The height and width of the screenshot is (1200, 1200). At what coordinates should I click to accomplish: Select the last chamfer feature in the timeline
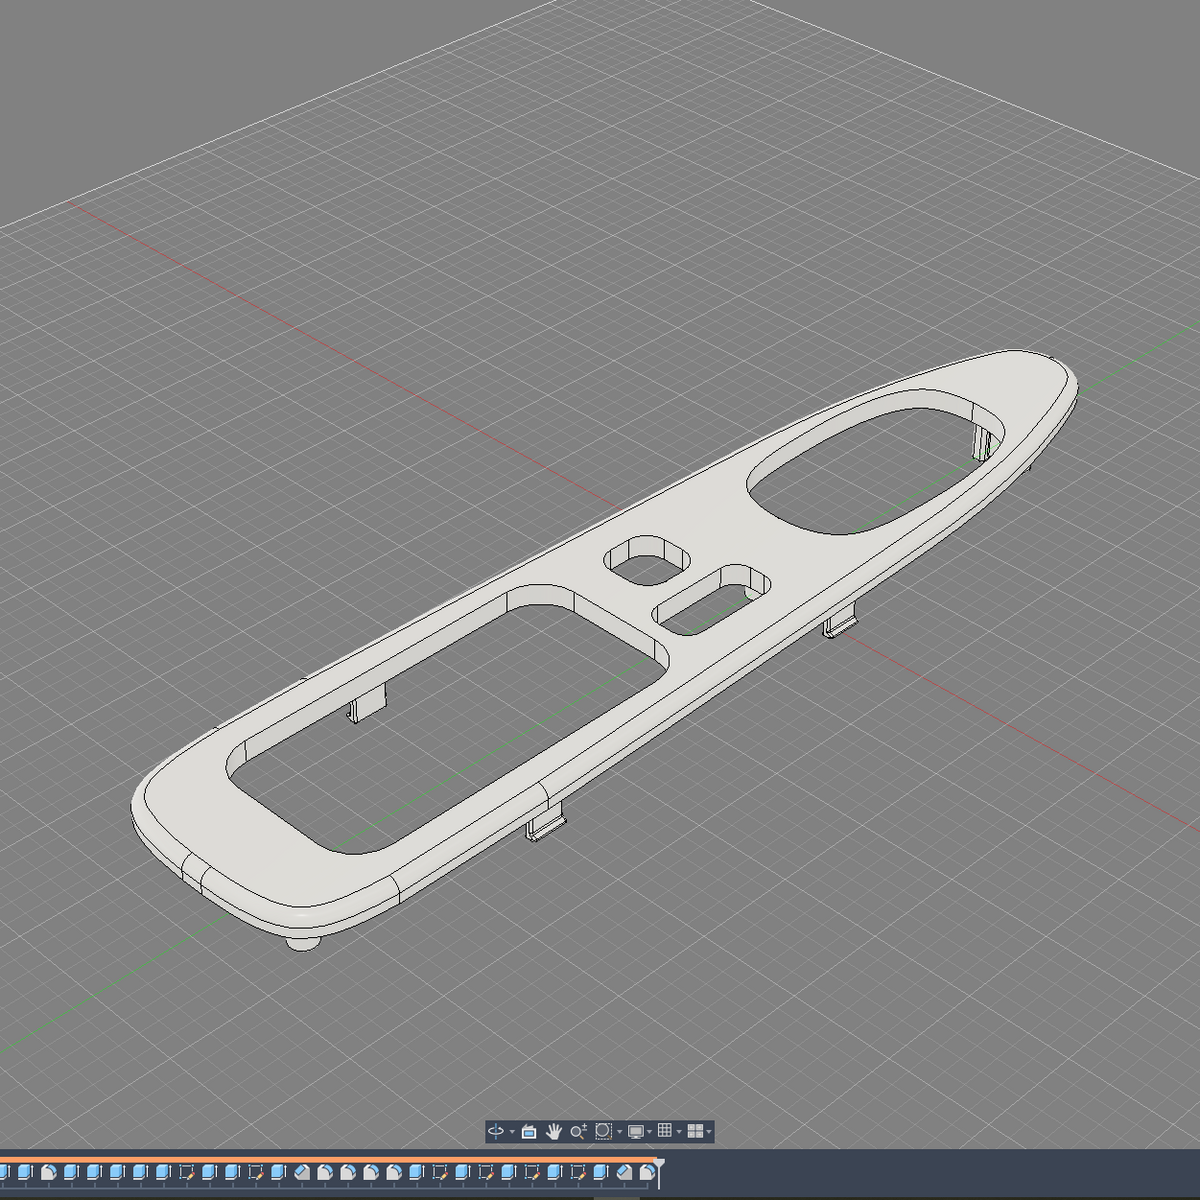623,1172
